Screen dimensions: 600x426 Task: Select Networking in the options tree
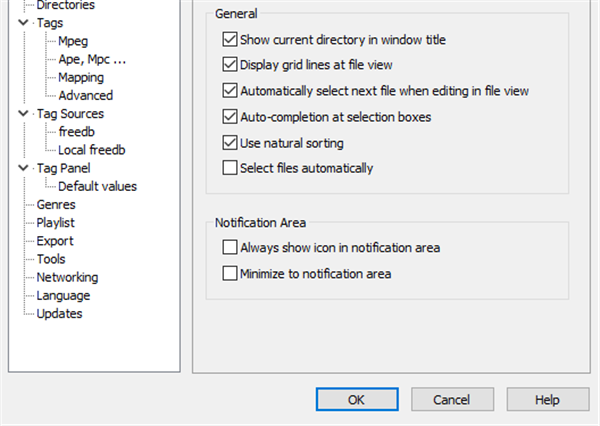click(67, 277)
